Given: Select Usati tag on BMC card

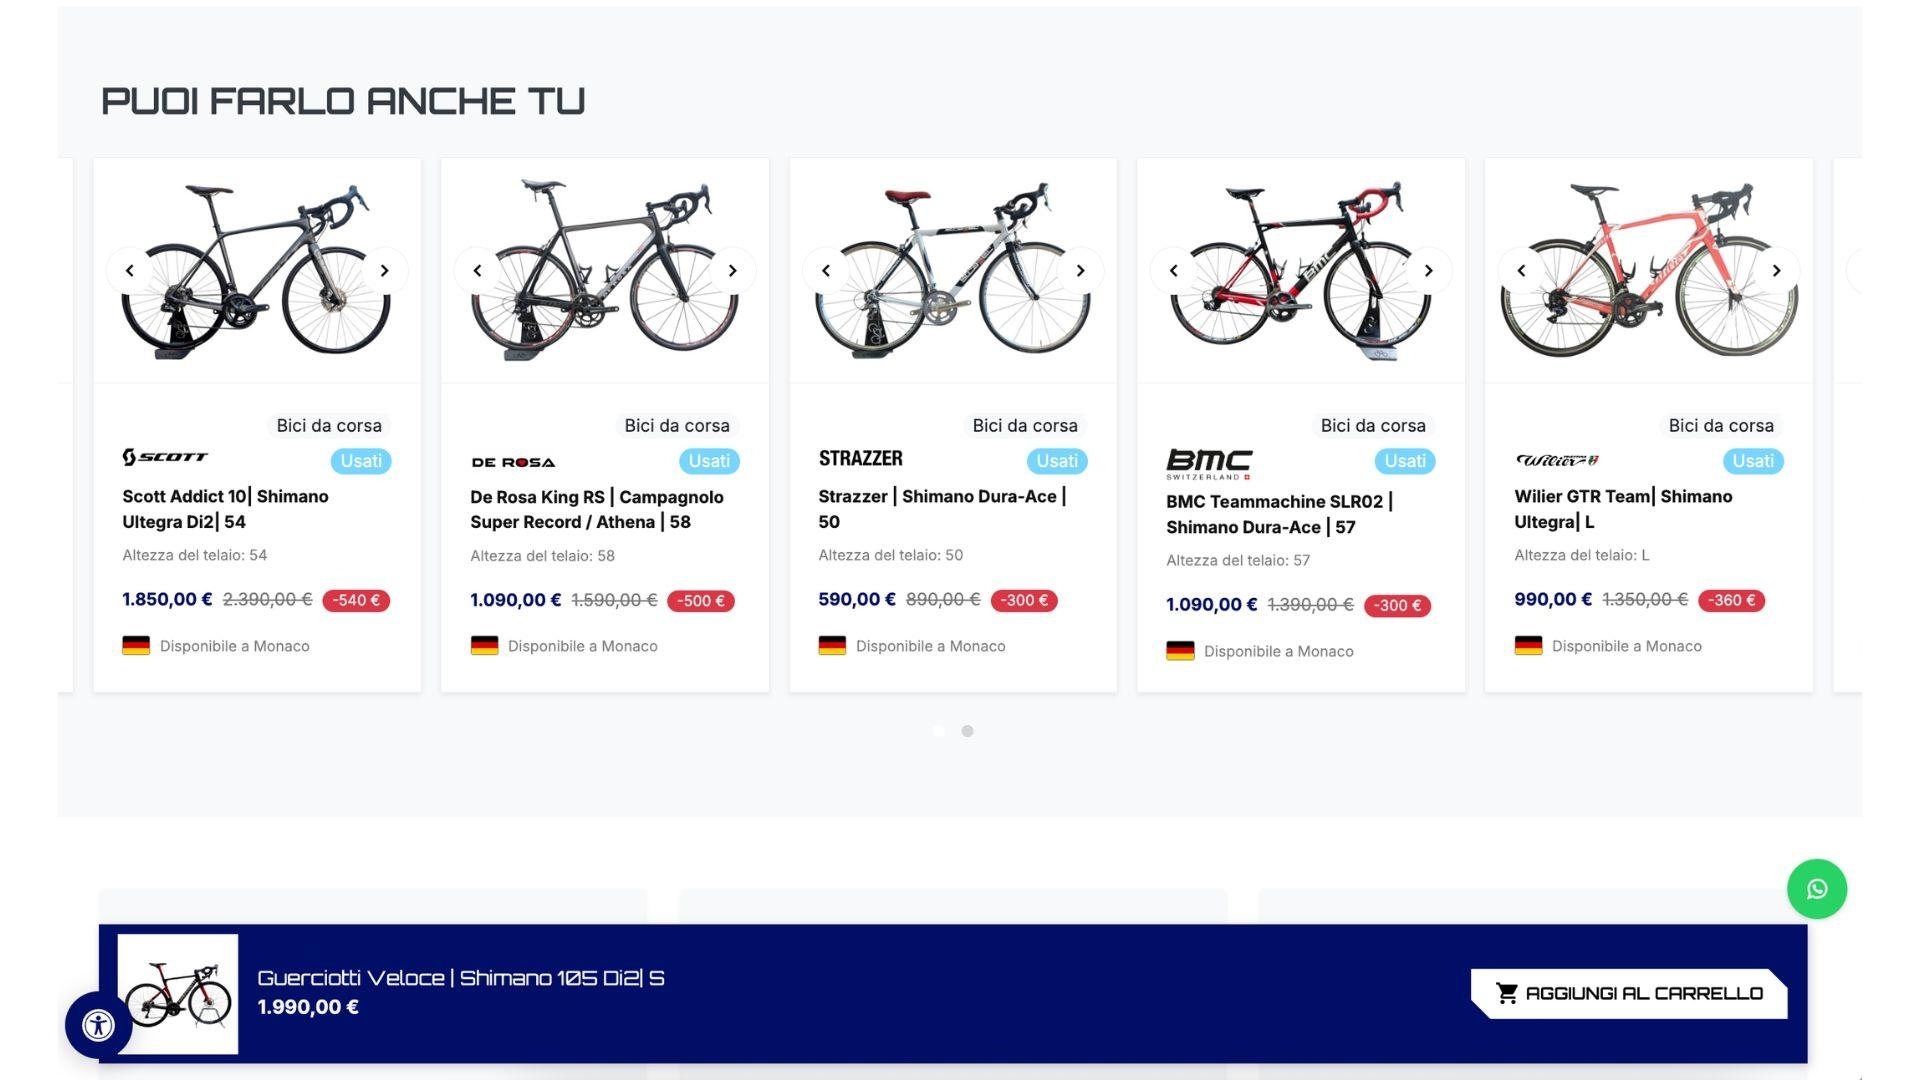Looking at the screenshot, I should click(1404, 461).
